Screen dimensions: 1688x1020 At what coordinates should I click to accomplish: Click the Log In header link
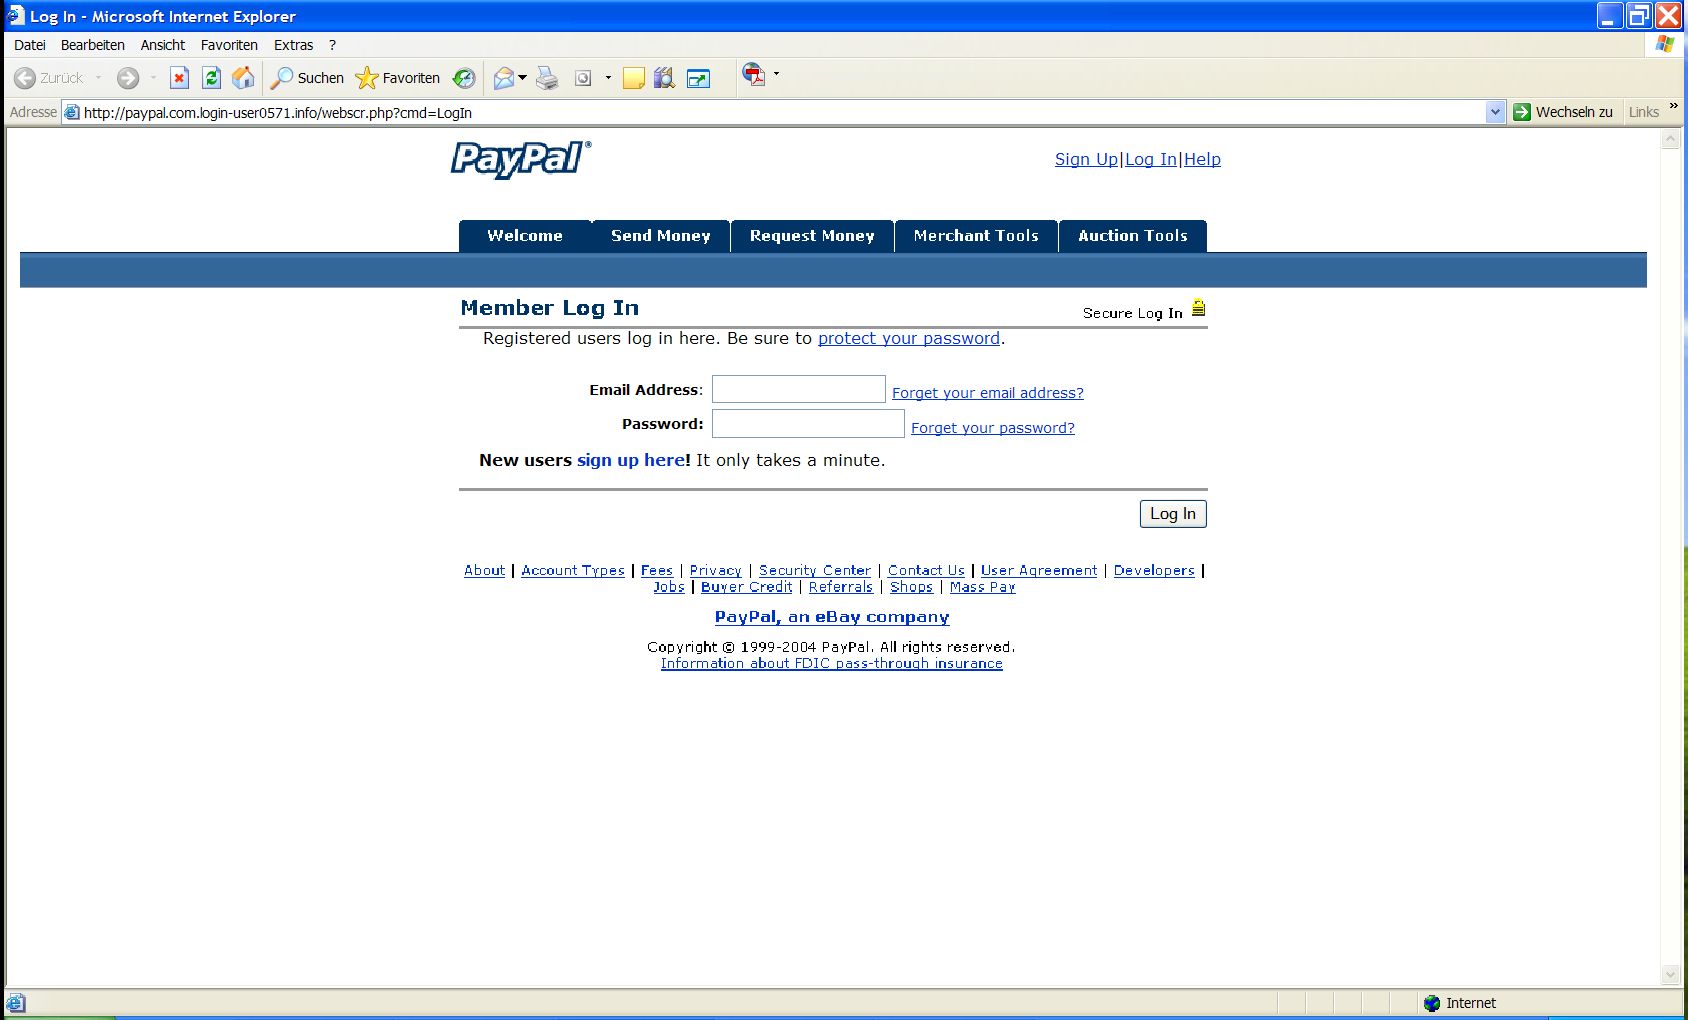point(1151,159)
